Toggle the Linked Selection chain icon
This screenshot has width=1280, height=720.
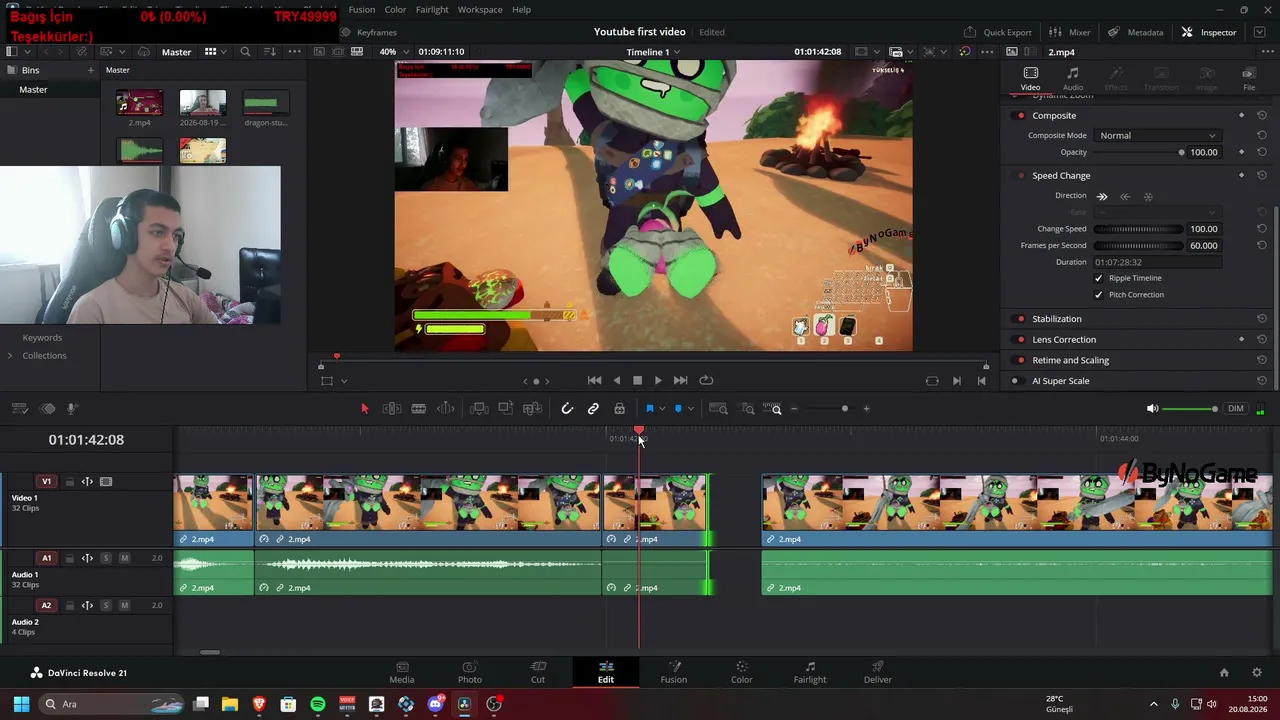point(593,408)
